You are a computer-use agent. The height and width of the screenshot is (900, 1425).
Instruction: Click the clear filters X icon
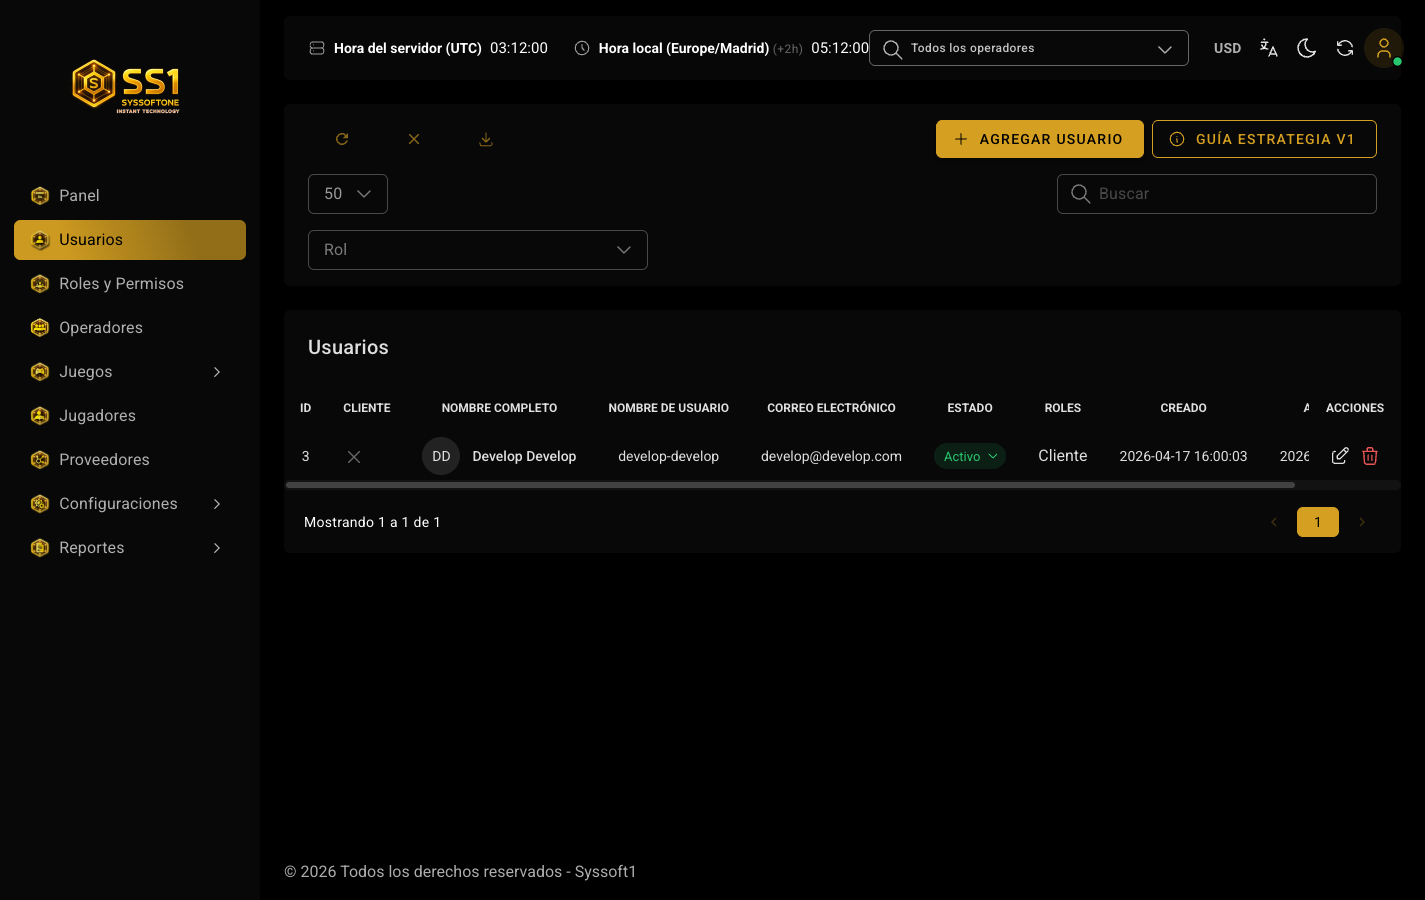414,139
